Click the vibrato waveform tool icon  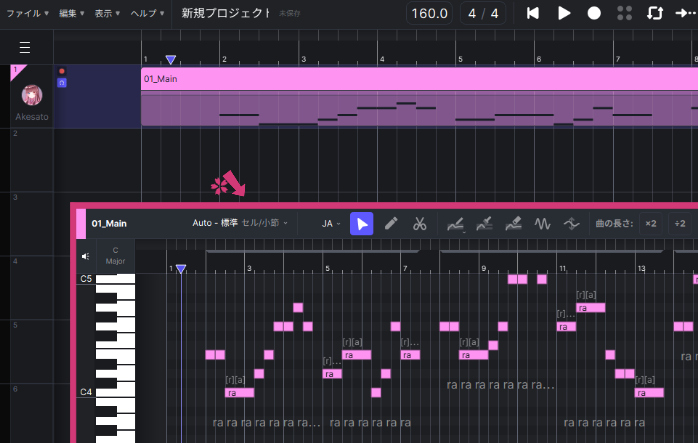tap(543, 224)
